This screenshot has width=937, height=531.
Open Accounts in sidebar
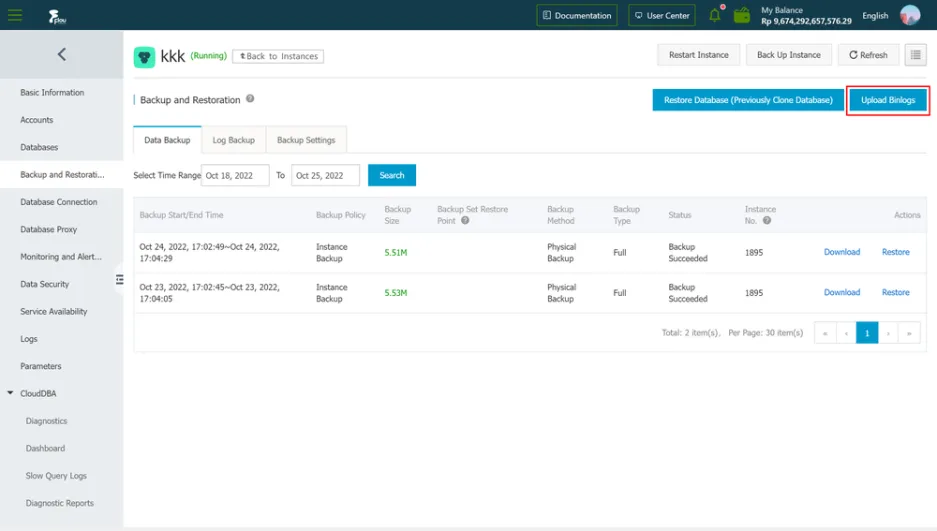[36, 120]
